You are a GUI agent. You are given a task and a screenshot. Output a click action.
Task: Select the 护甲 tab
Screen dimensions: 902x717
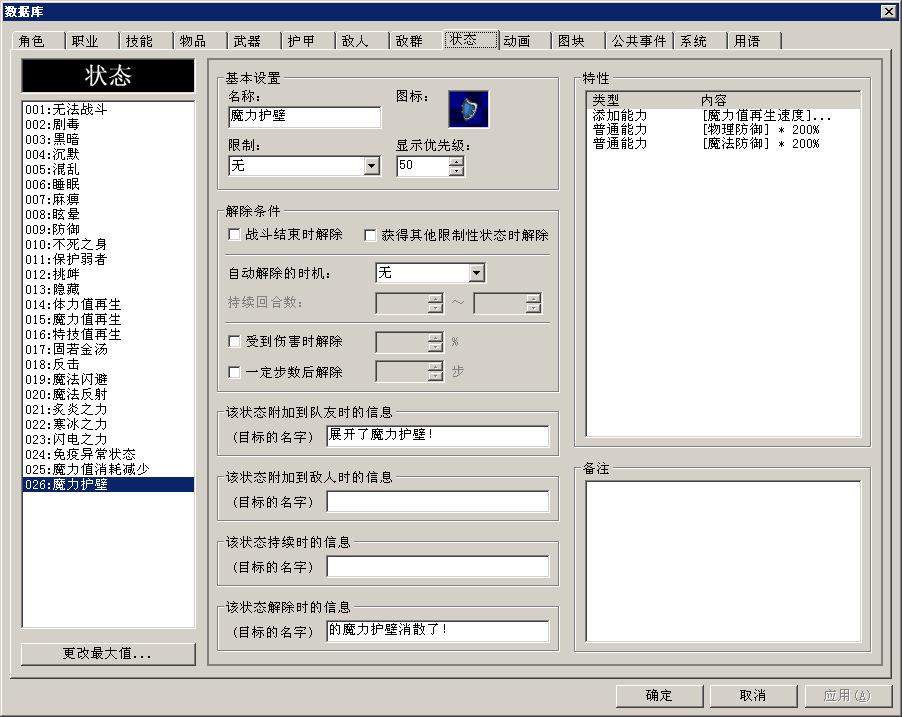pos(308,41)
